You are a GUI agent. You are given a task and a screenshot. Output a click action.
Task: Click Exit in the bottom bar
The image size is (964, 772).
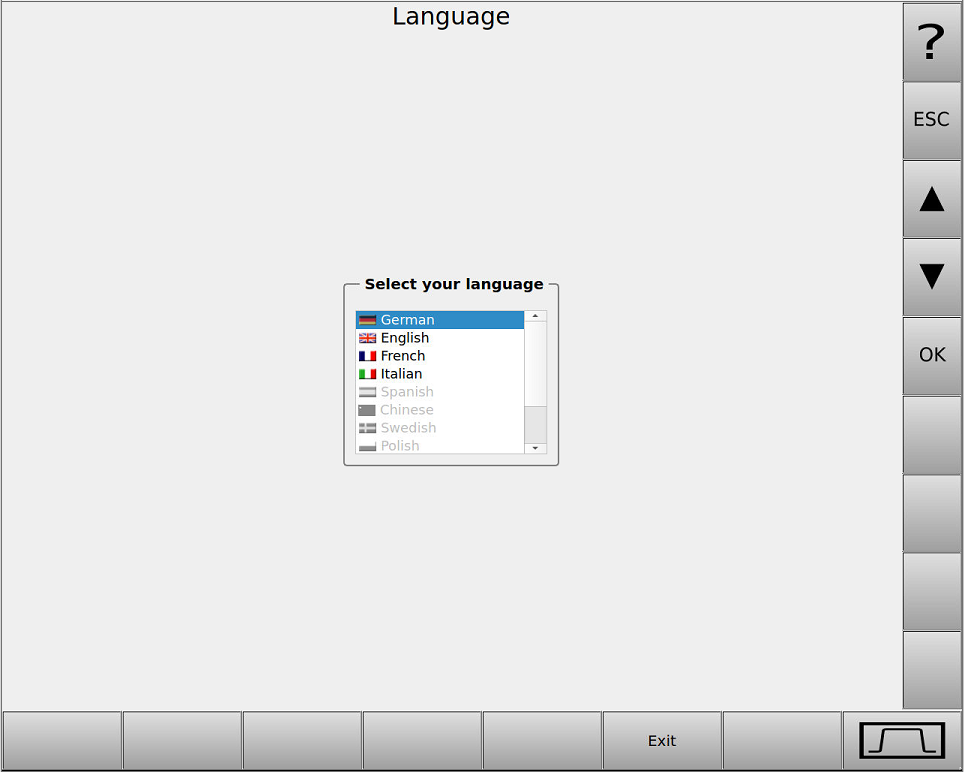pyautogui.click(x=661, y=741)
